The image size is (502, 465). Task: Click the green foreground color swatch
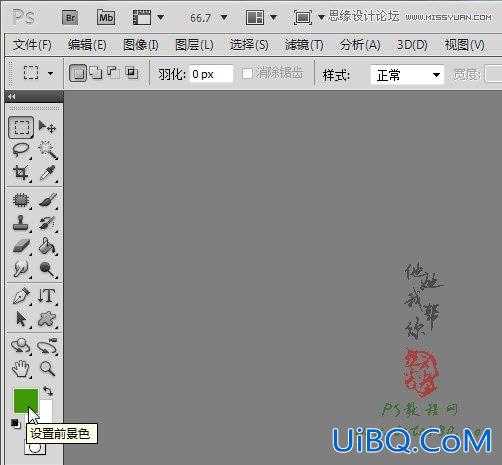pos(25,401)
